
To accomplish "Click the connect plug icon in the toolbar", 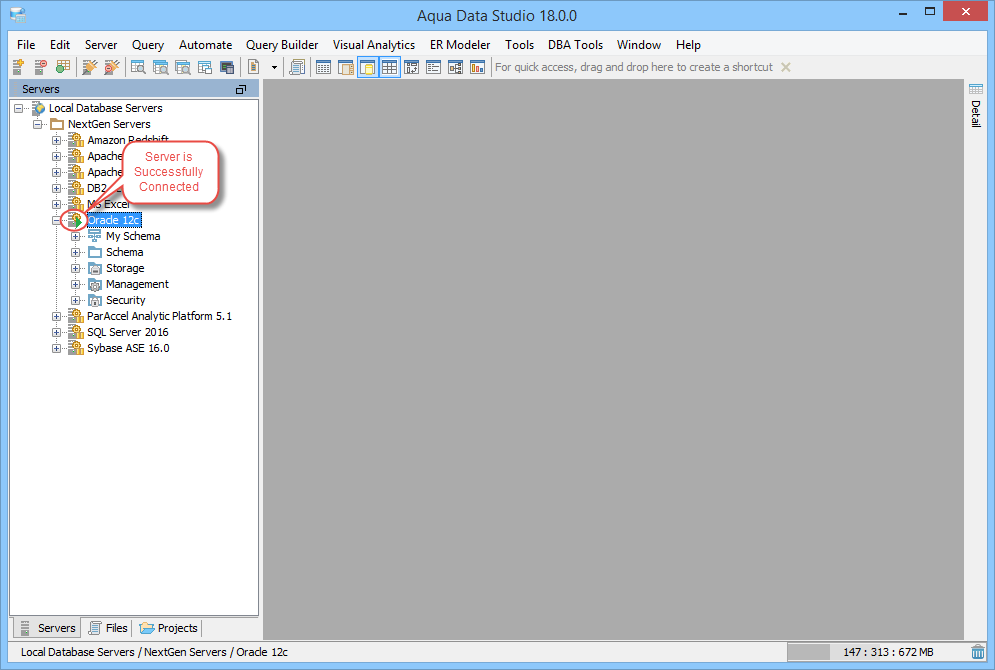I will pyautogui.click(x=89, y=67).
